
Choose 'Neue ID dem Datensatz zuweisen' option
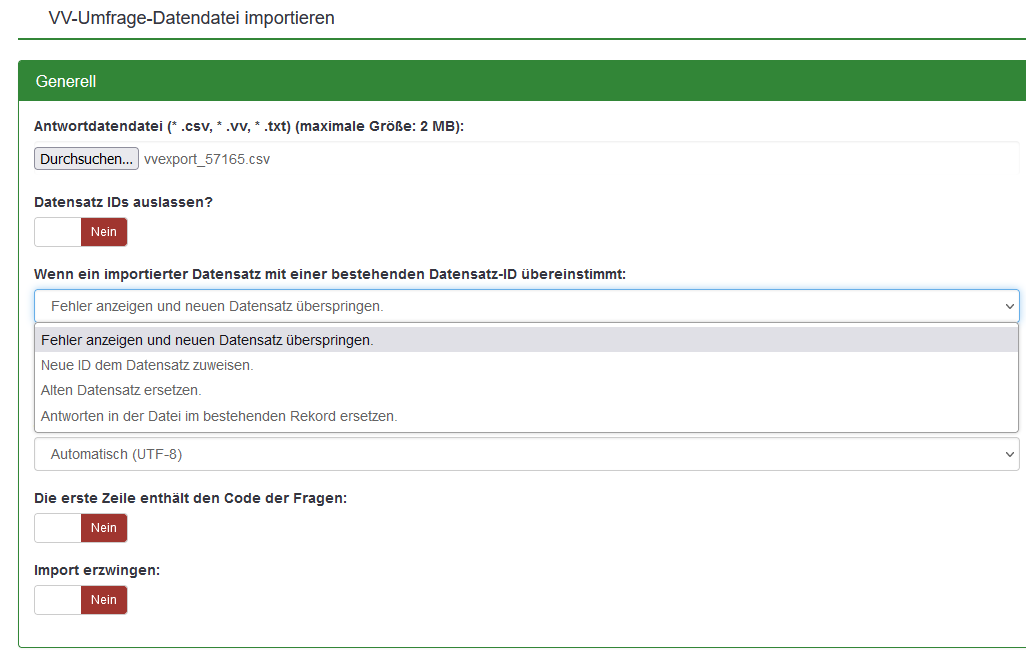coord(147,365)
